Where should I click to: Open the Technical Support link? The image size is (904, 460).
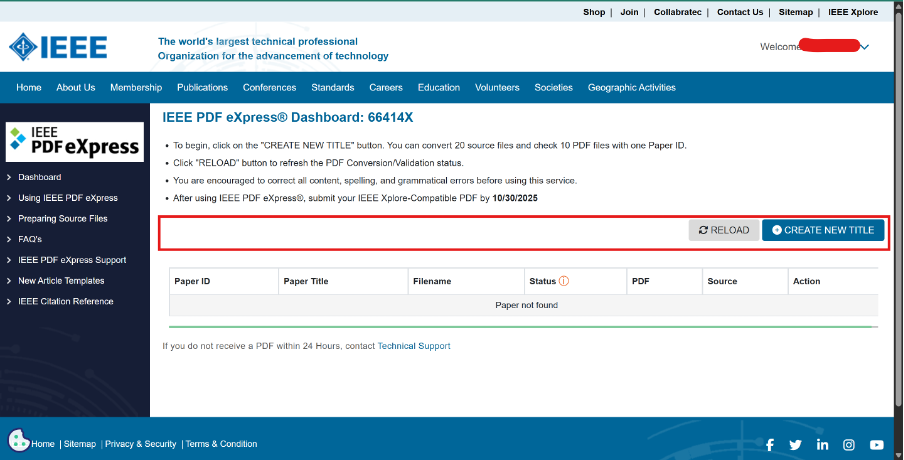click(x=414, y=346)
